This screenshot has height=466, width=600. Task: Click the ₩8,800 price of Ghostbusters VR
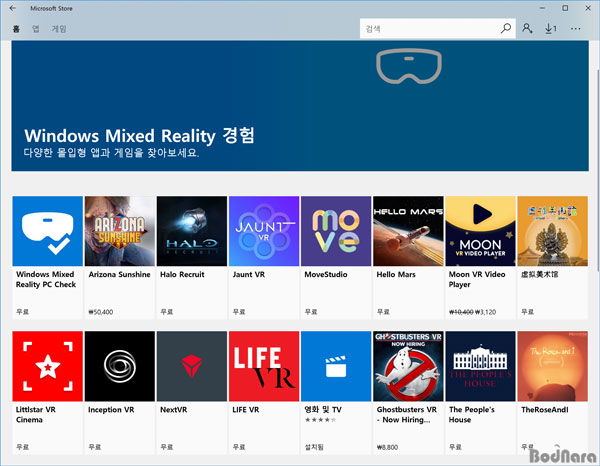point(387,447)
